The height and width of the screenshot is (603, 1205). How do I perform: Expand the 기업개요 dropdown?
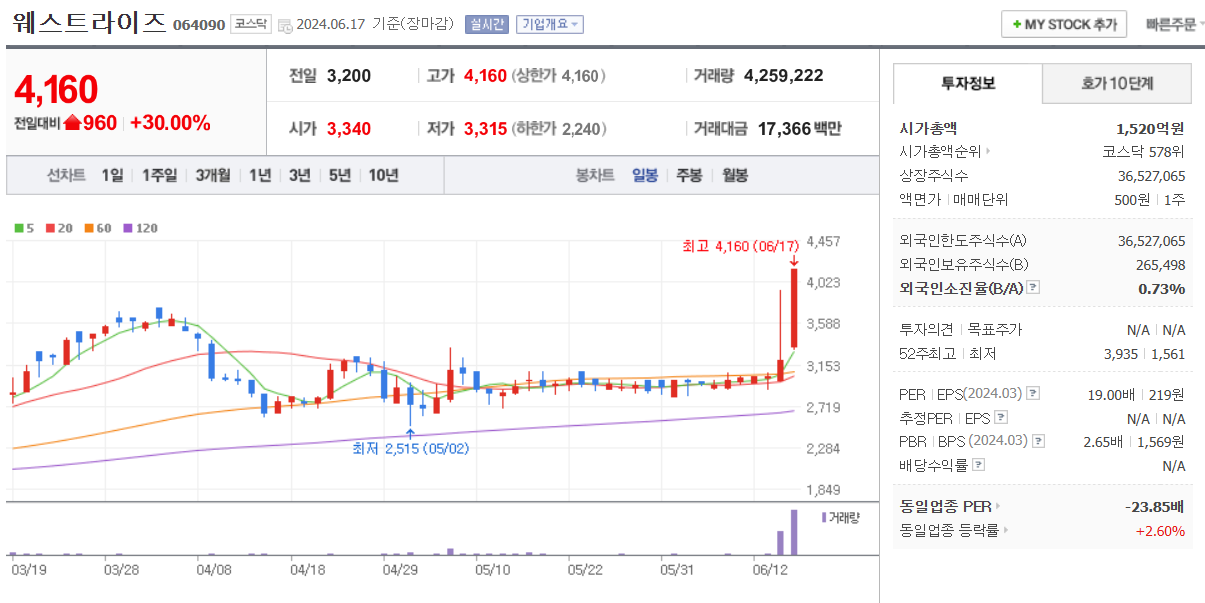tap(550, 25)
